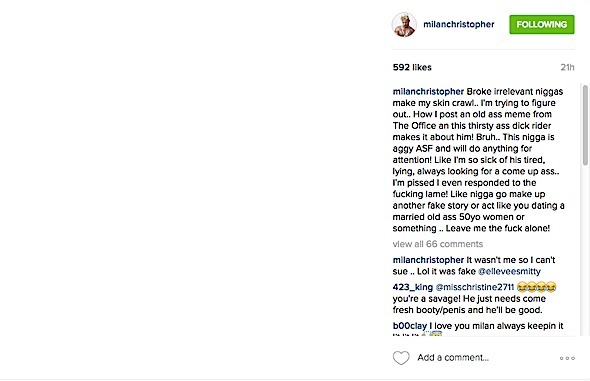Image resolution: width=590 pixels, height=381 pixels.
Task: Open the three-dots more options menu
Action: 567,358
